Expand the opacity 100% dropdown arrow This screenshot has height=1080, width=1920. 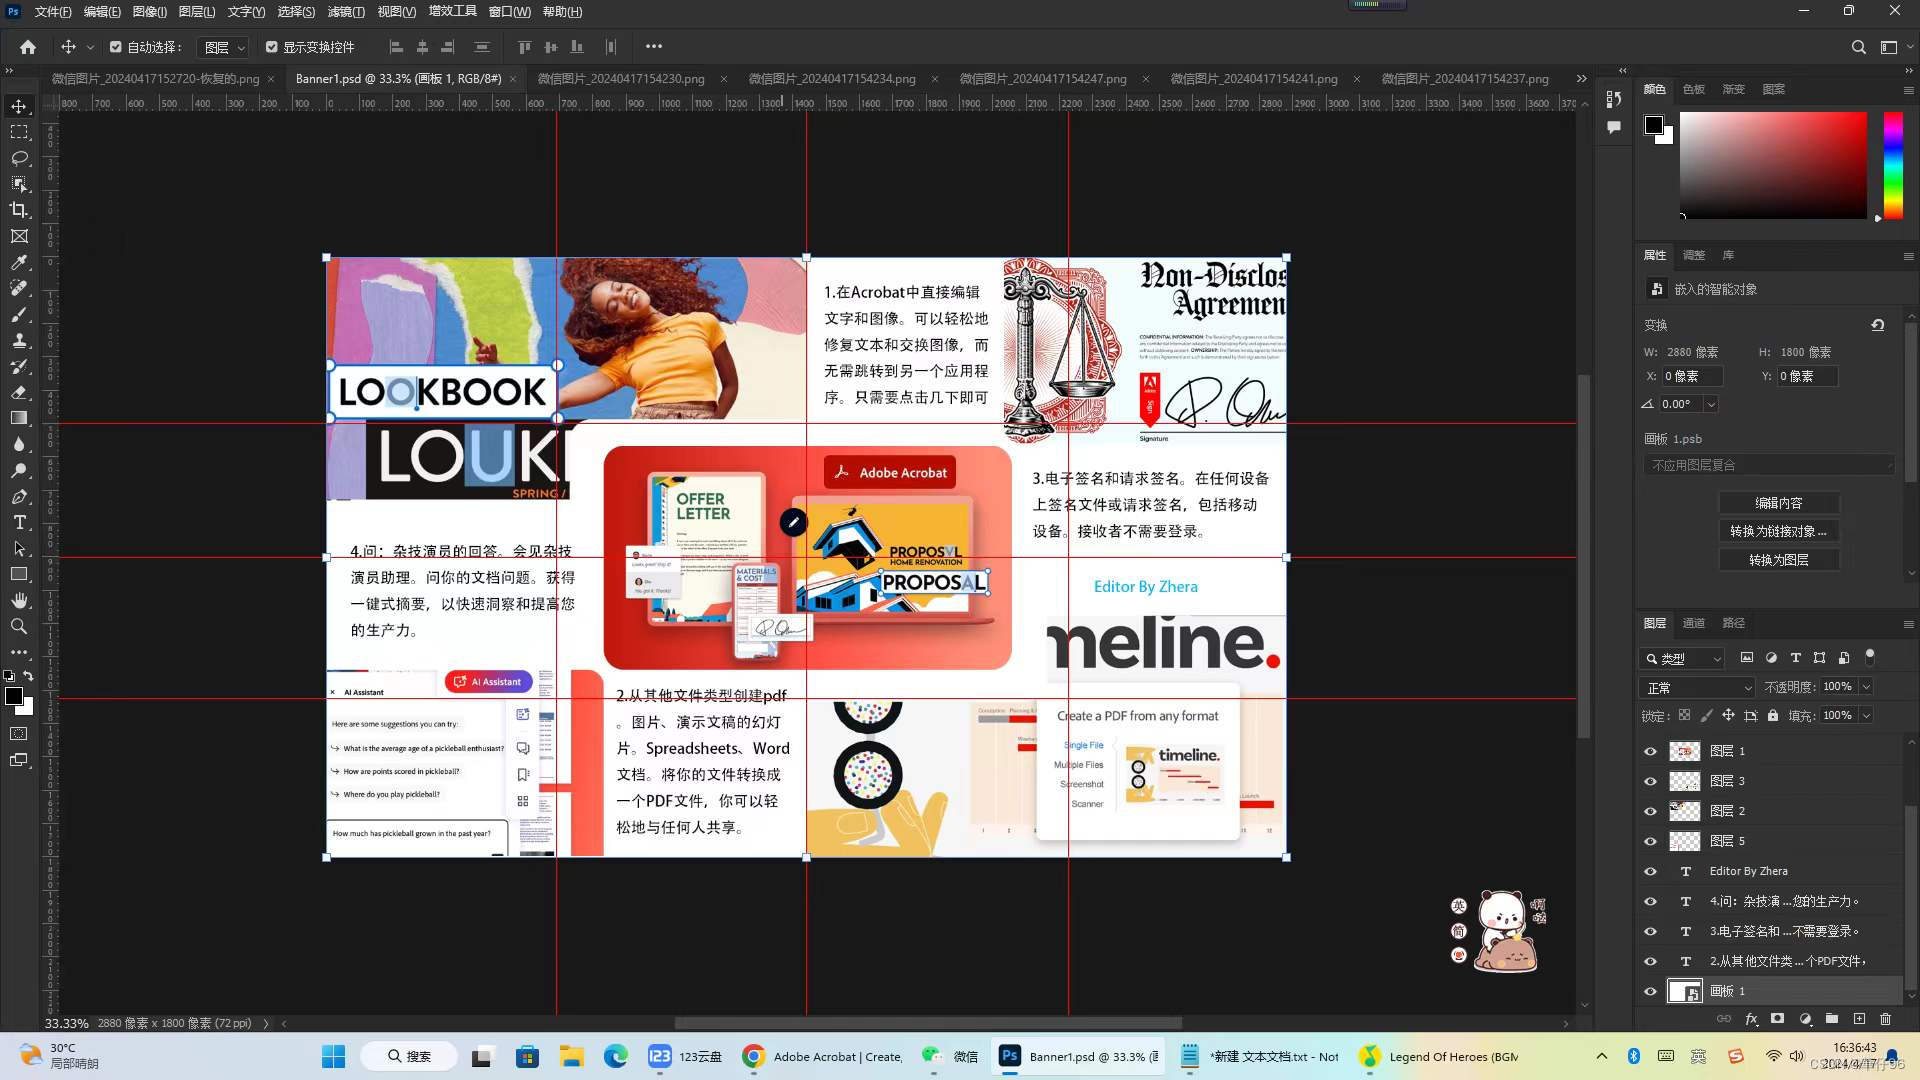point(1866,687)
